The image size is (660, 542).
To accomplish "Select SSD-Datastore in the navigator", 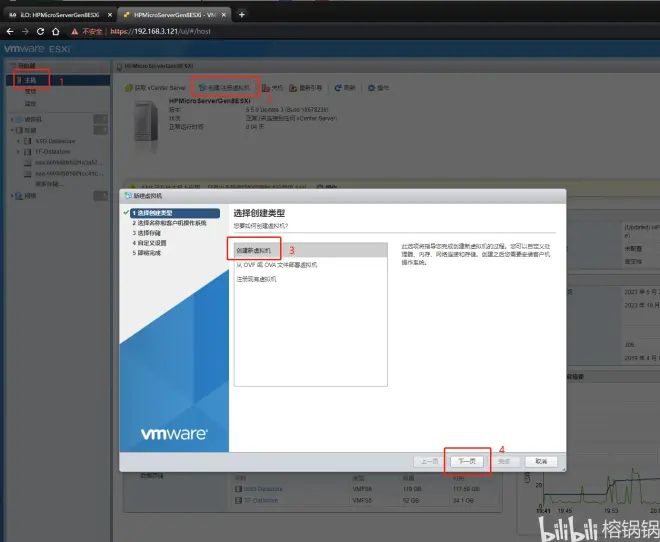I will click(x=55, y=141).
